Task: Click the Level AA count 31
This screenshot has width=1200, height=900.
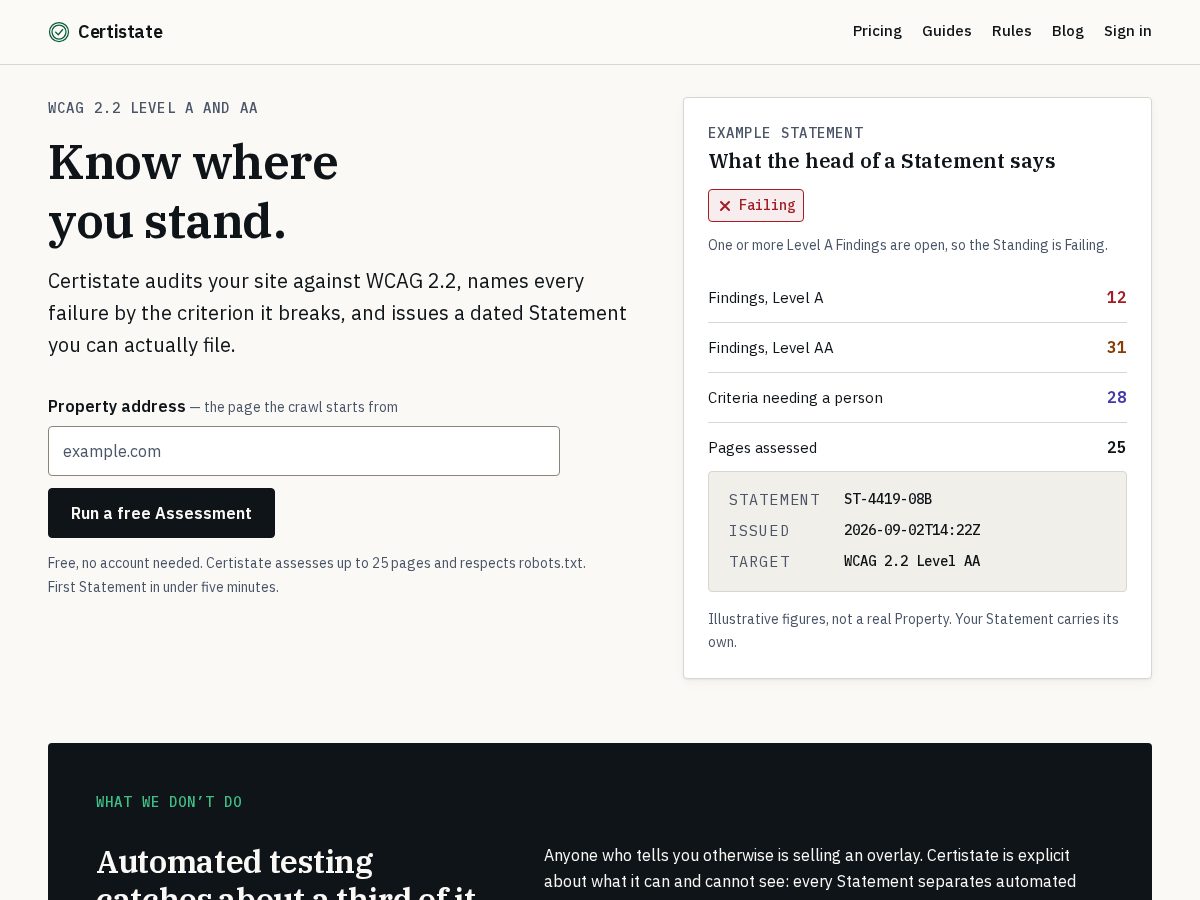Action: [x=1116, y=347]
